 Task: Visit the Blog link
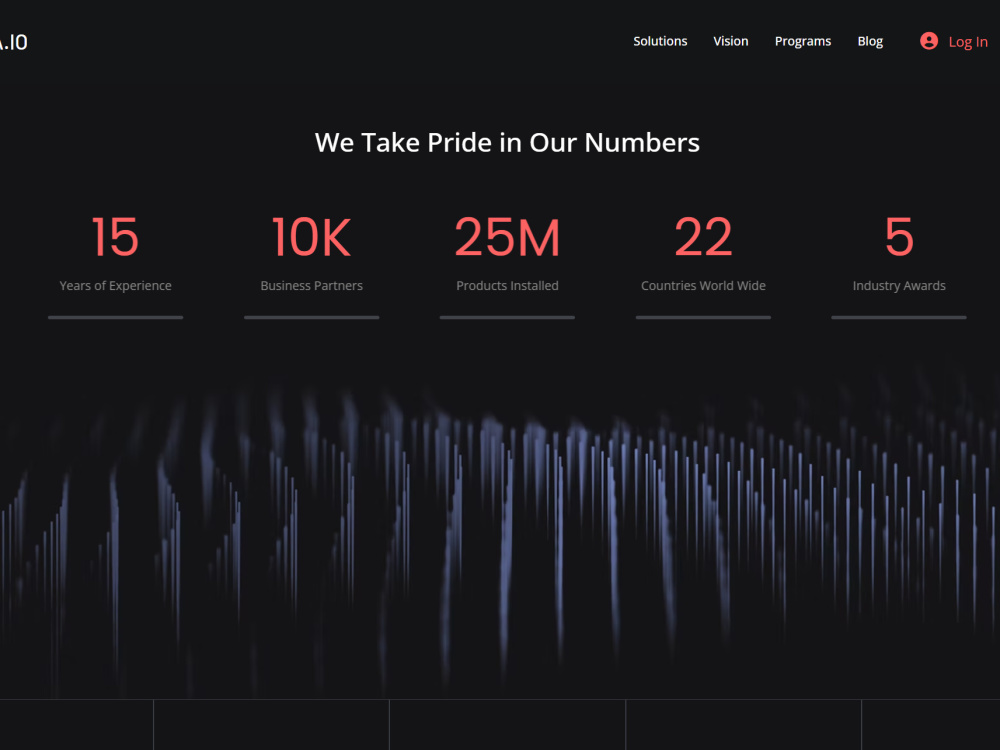870,41
